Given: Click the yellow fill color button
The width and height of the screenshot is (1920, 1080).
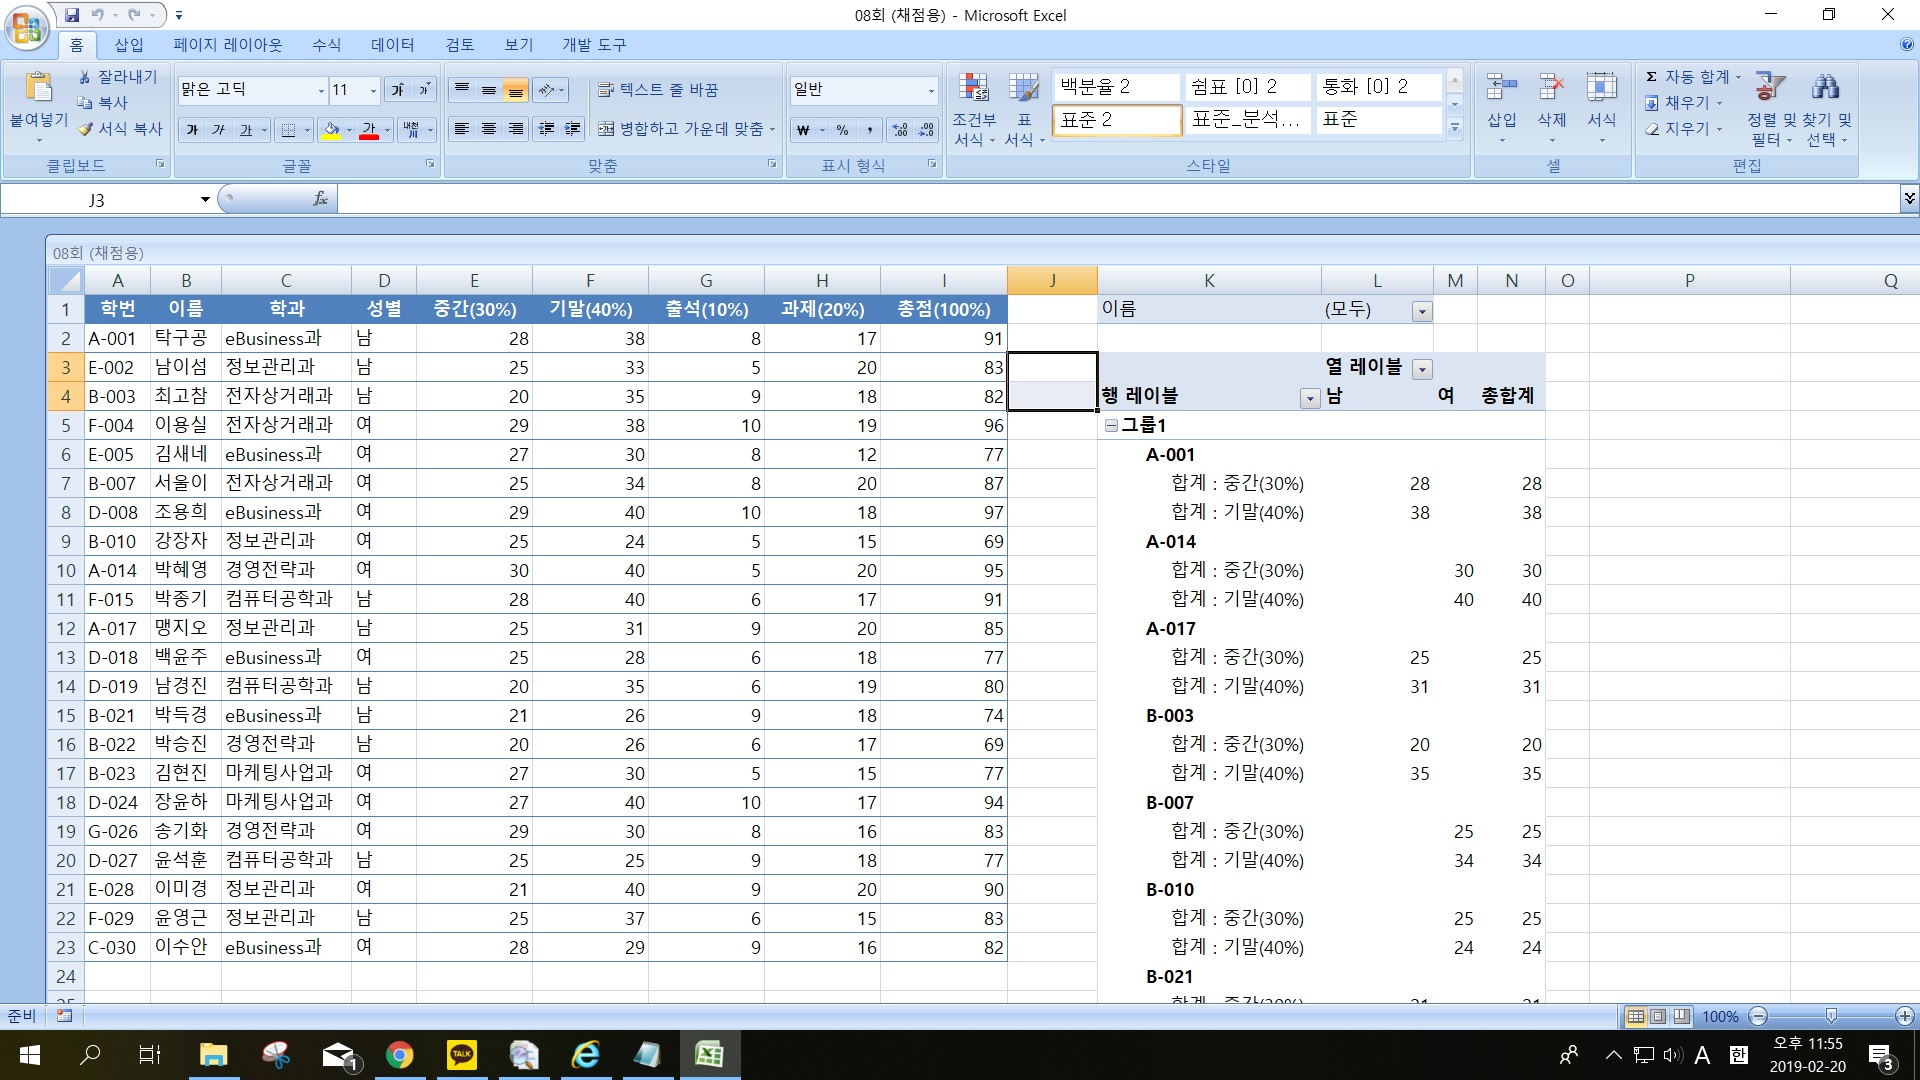Looking at the screenshot, I should pyautogui.click(x=331, y=130).
